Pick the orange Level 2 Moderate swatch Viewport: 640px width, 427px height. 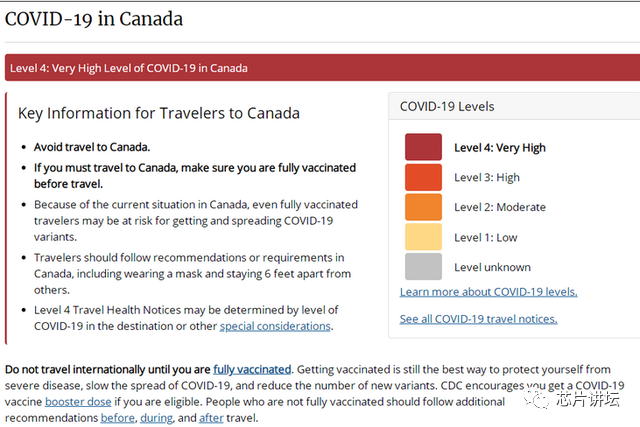coord(423,207)
